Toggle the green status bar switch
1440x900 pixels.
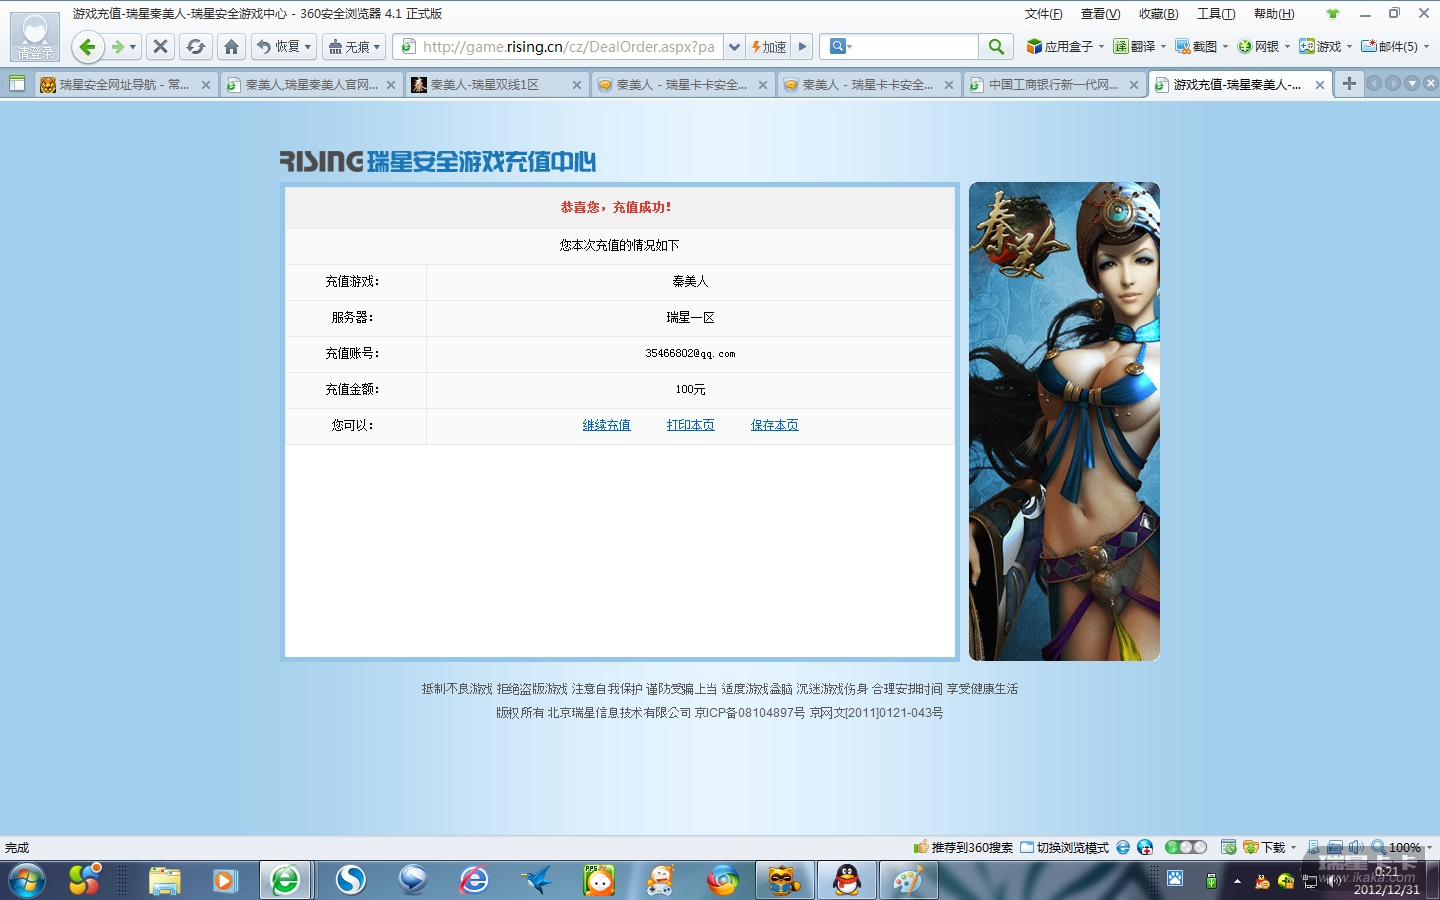coord(1186,847)
